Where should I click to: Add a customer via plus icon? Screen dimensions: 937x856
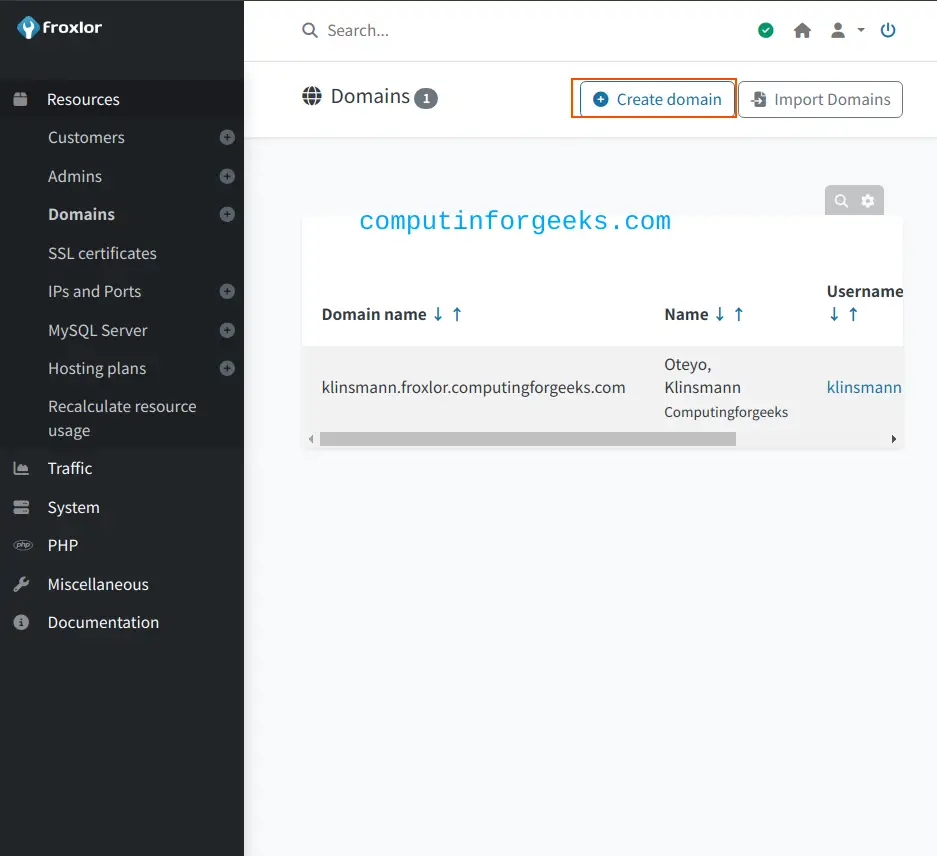point(227,137)
